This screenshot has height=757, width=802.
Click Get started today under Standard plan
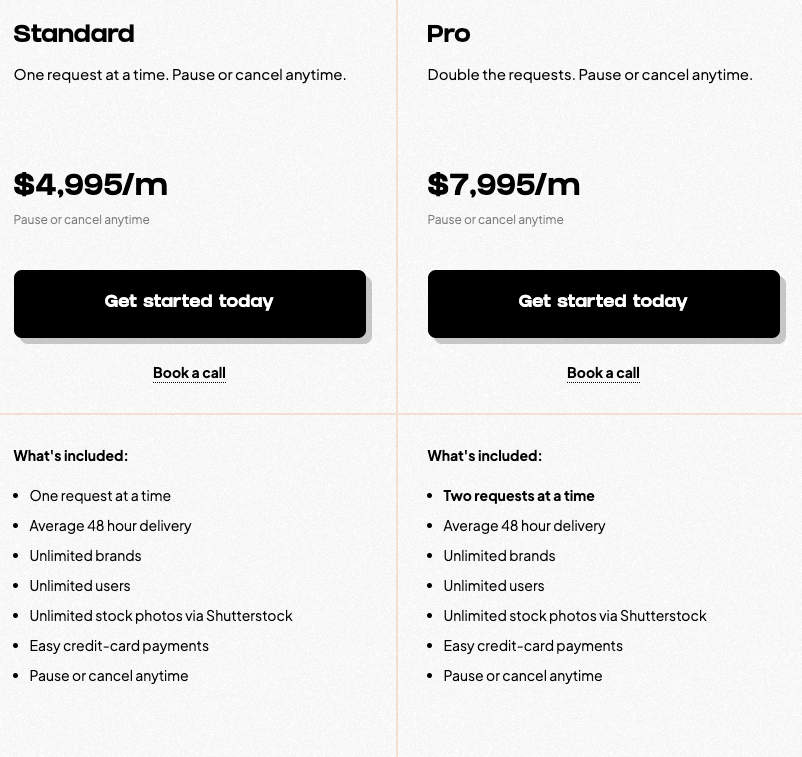[189, 302]
